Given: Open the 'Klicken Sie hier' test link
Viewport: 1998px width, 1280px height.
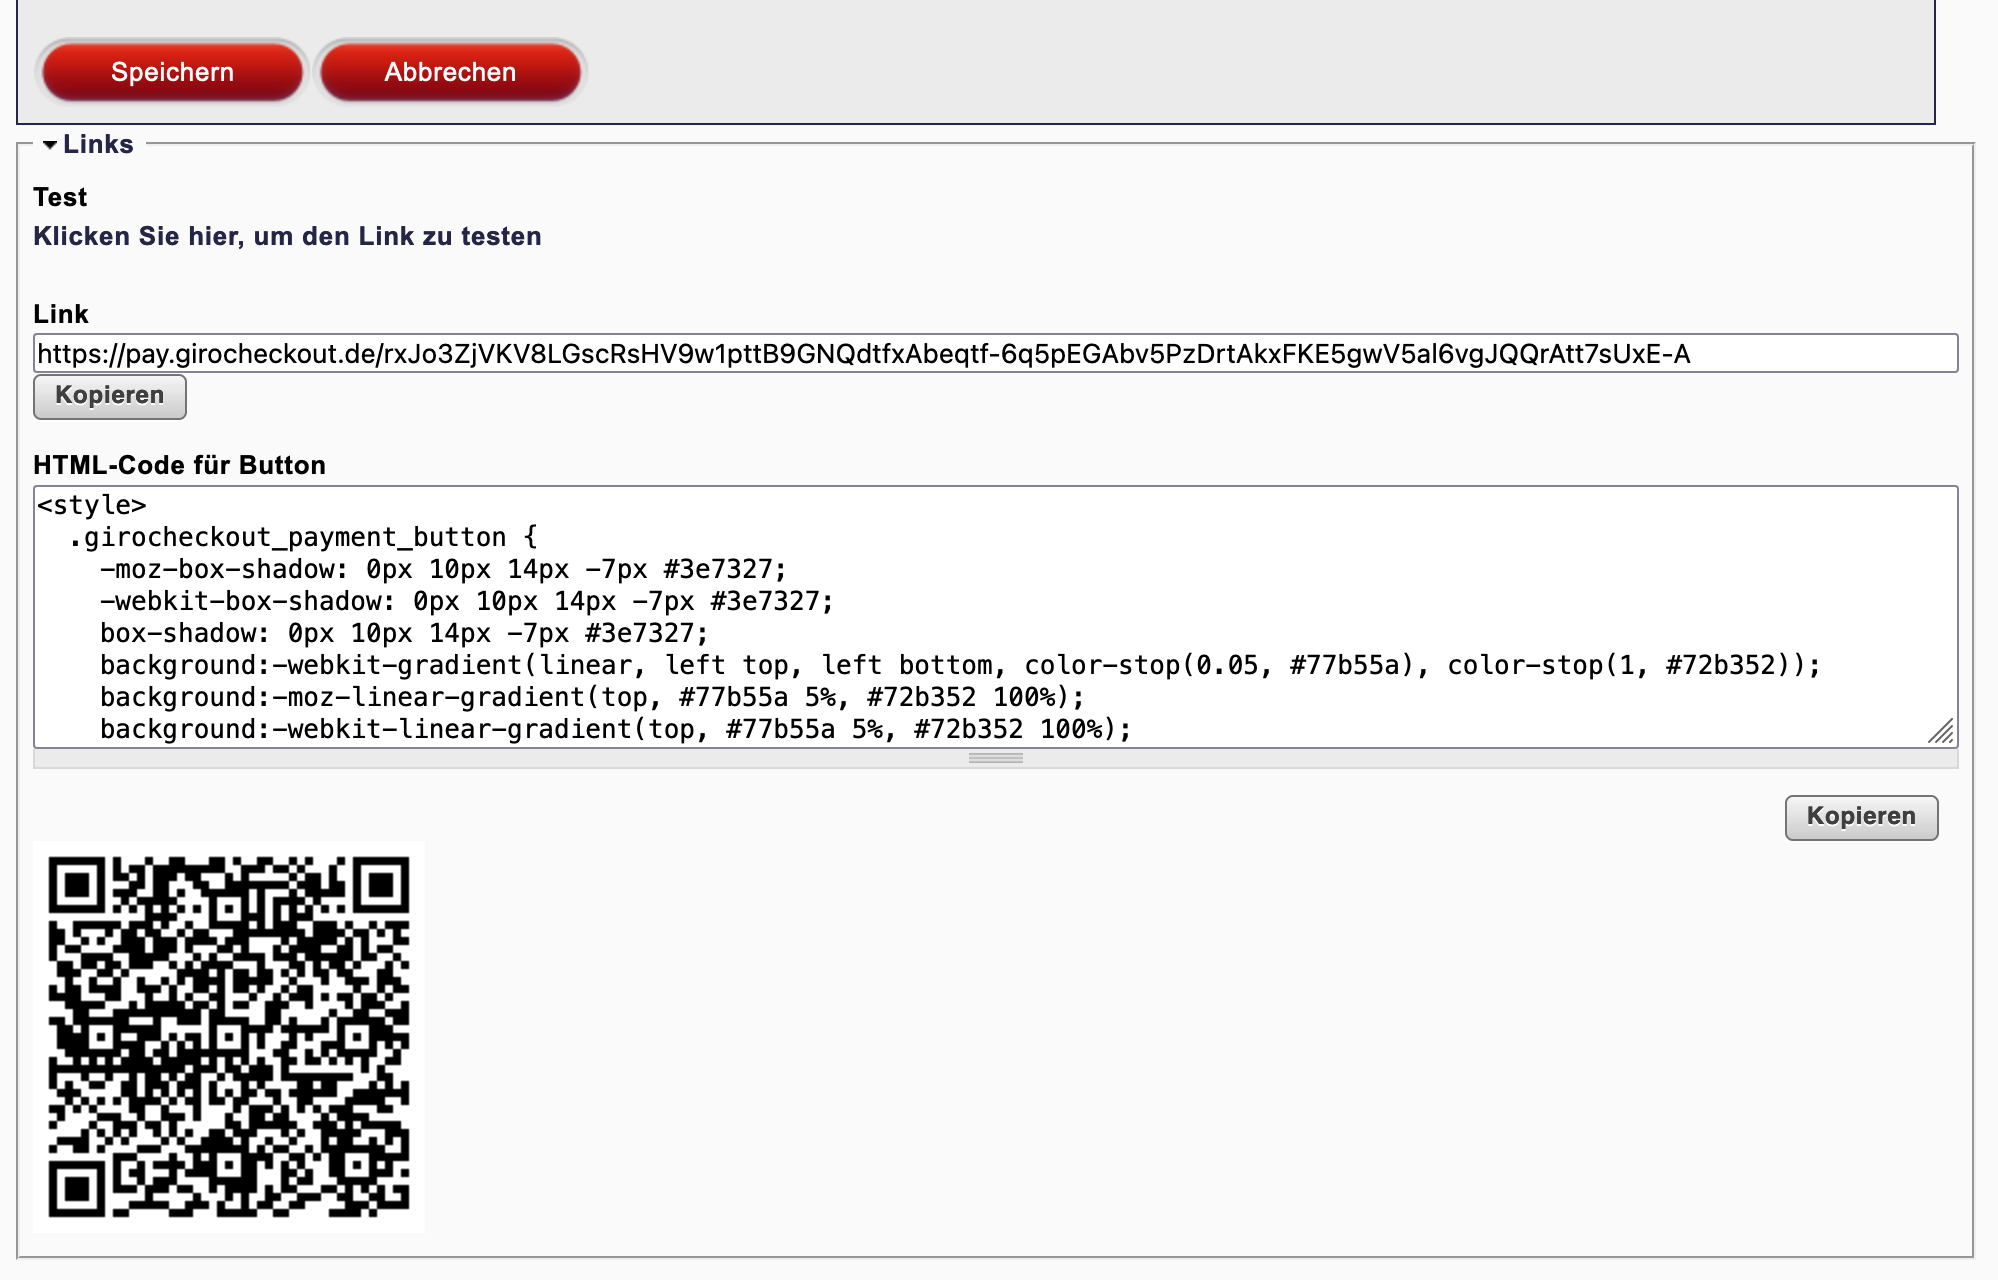Looking at the screenshot, I should tap(287, 236).
